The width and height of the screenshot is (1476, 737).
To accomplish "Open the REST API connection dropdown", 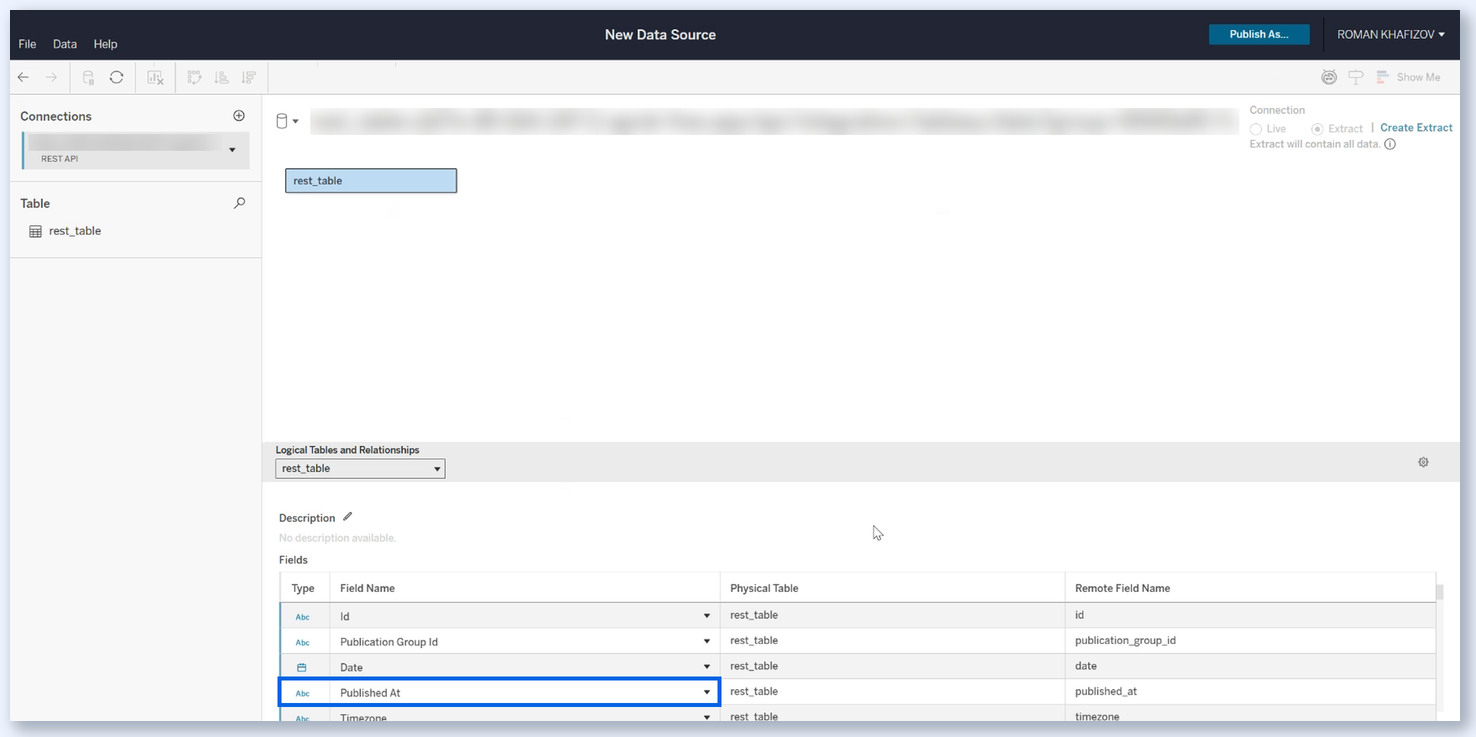I will click(233, 150).
